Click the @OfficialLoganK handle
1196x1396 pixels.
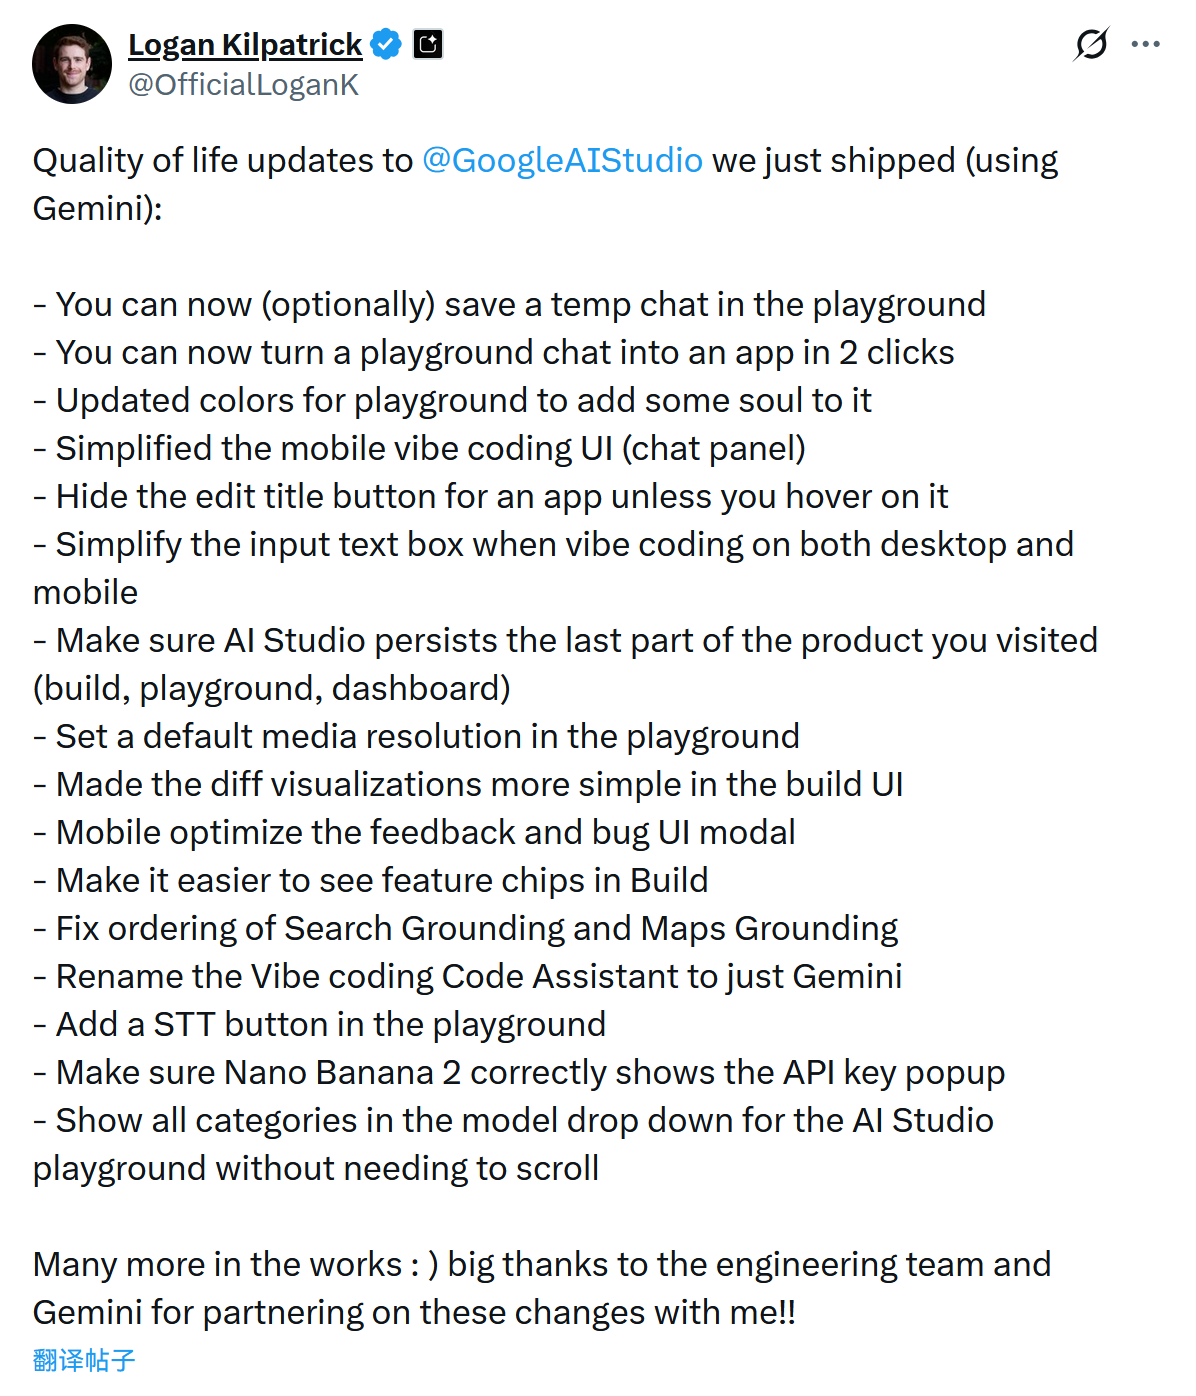243,85
